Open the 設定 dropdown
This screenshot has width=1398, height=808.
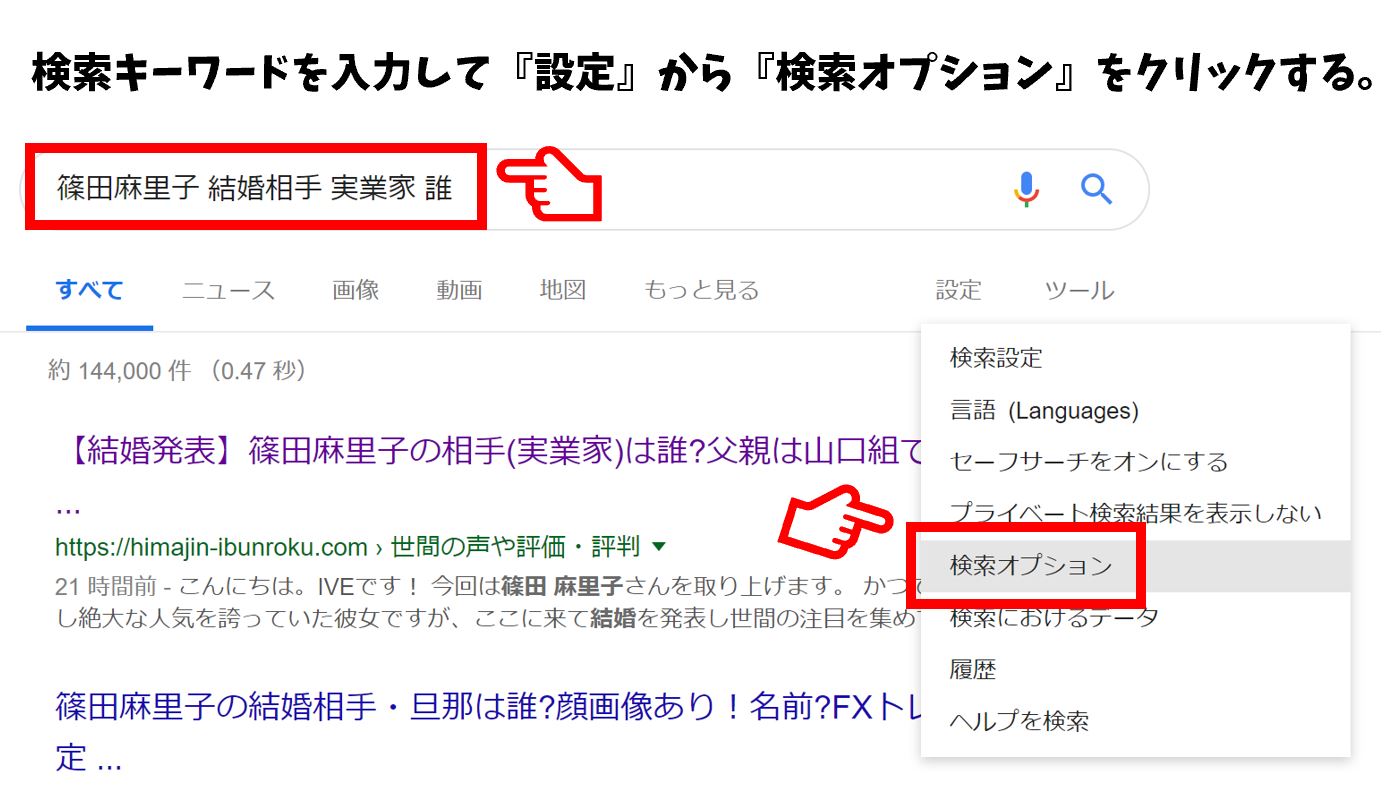click(x=958, y=291)
